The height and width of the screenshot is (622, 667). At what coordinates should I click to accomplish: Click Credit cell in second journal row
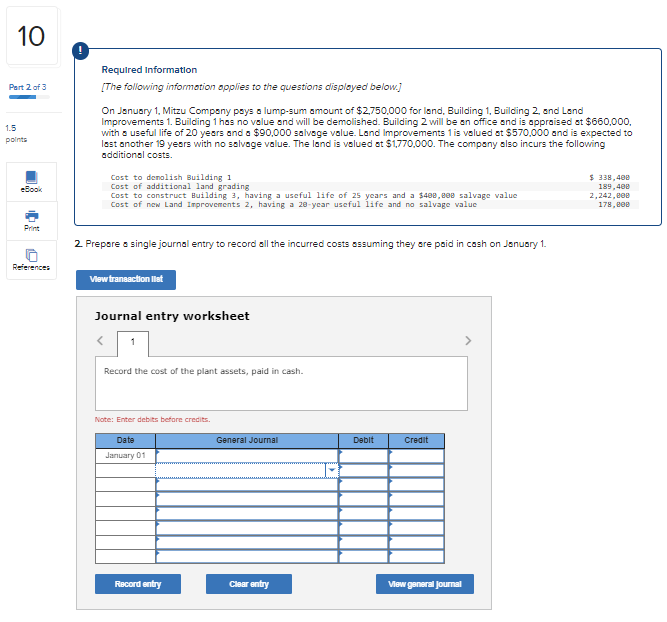(x=416, y=470)
